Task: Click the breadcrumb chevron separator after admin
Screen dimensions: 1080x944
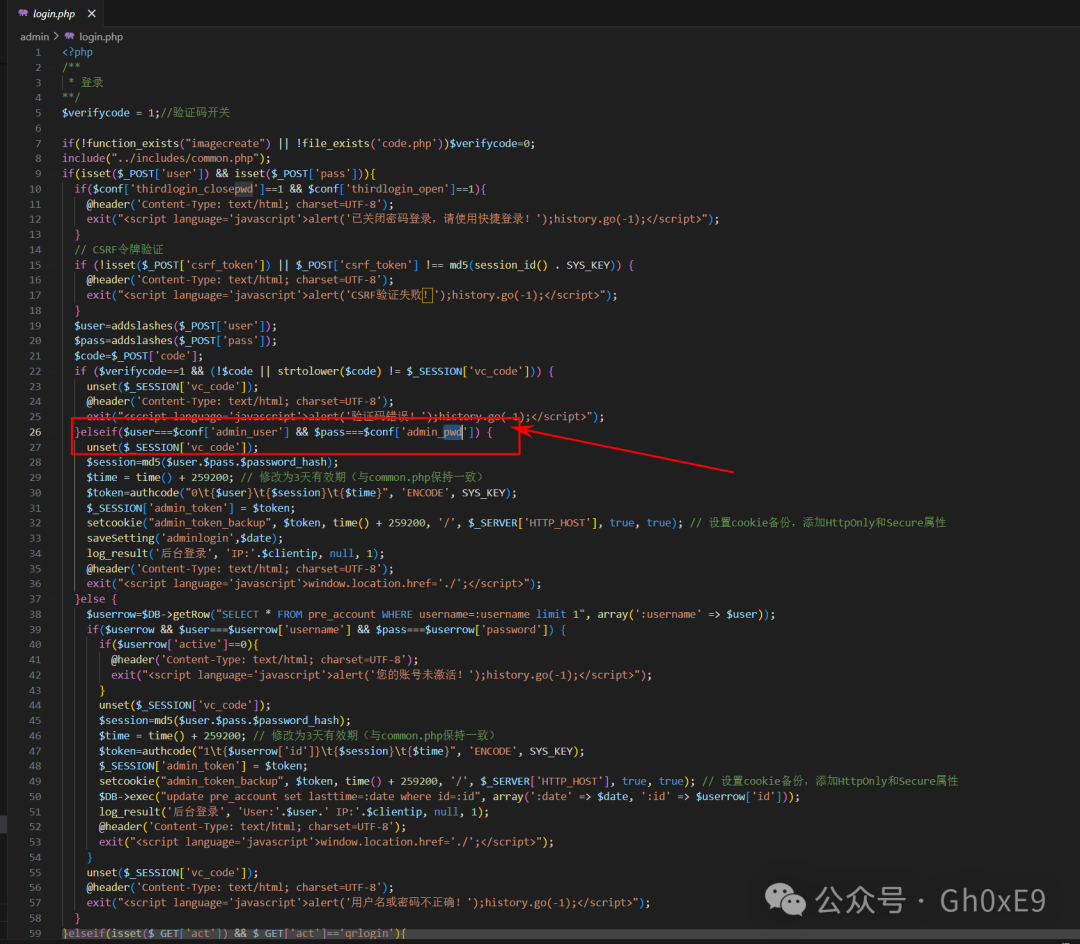Action: coord(56,36)
